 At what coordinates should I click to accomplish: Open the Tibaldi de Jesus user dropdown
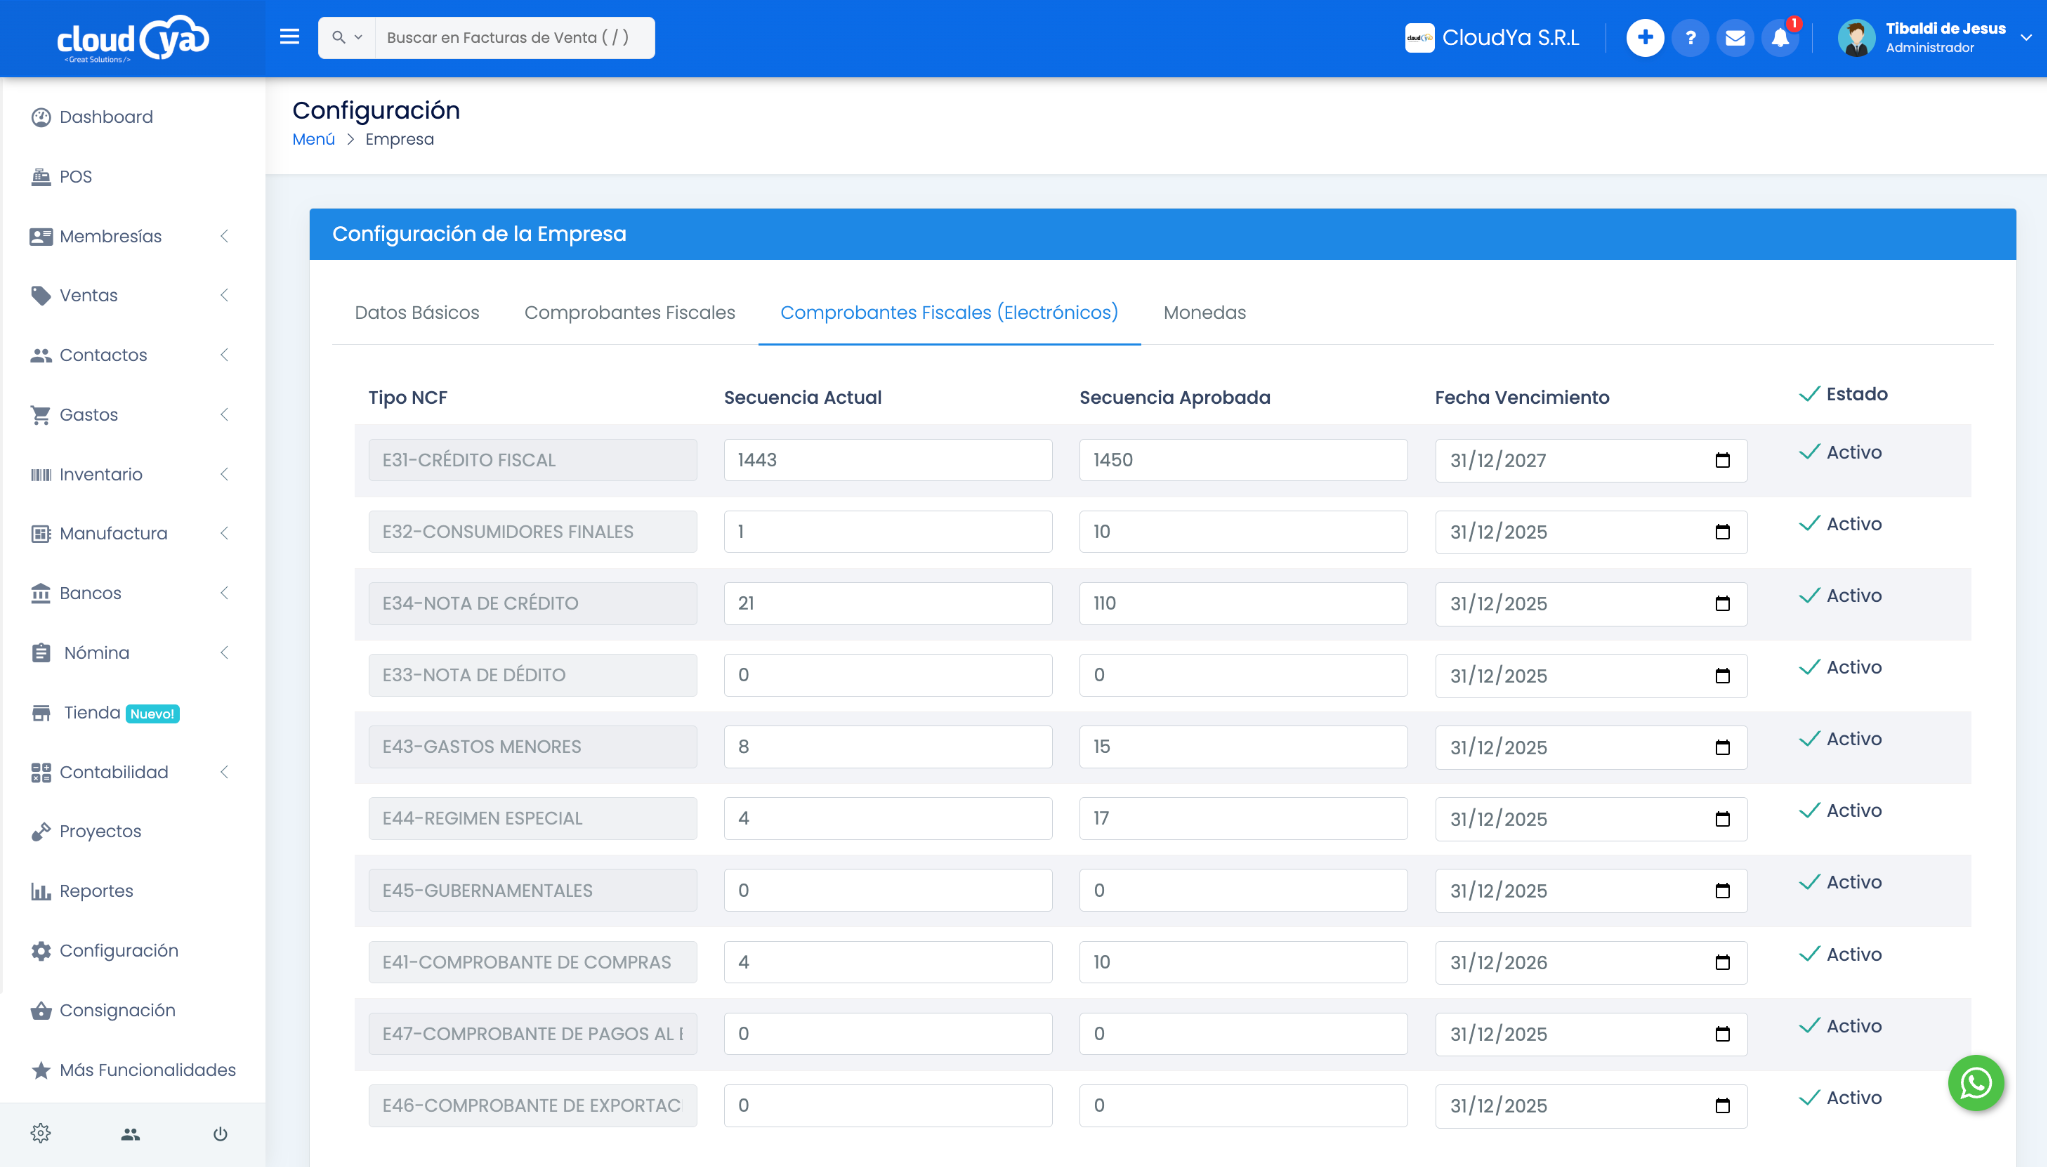pyautogui.click(x=1936, y=38)
